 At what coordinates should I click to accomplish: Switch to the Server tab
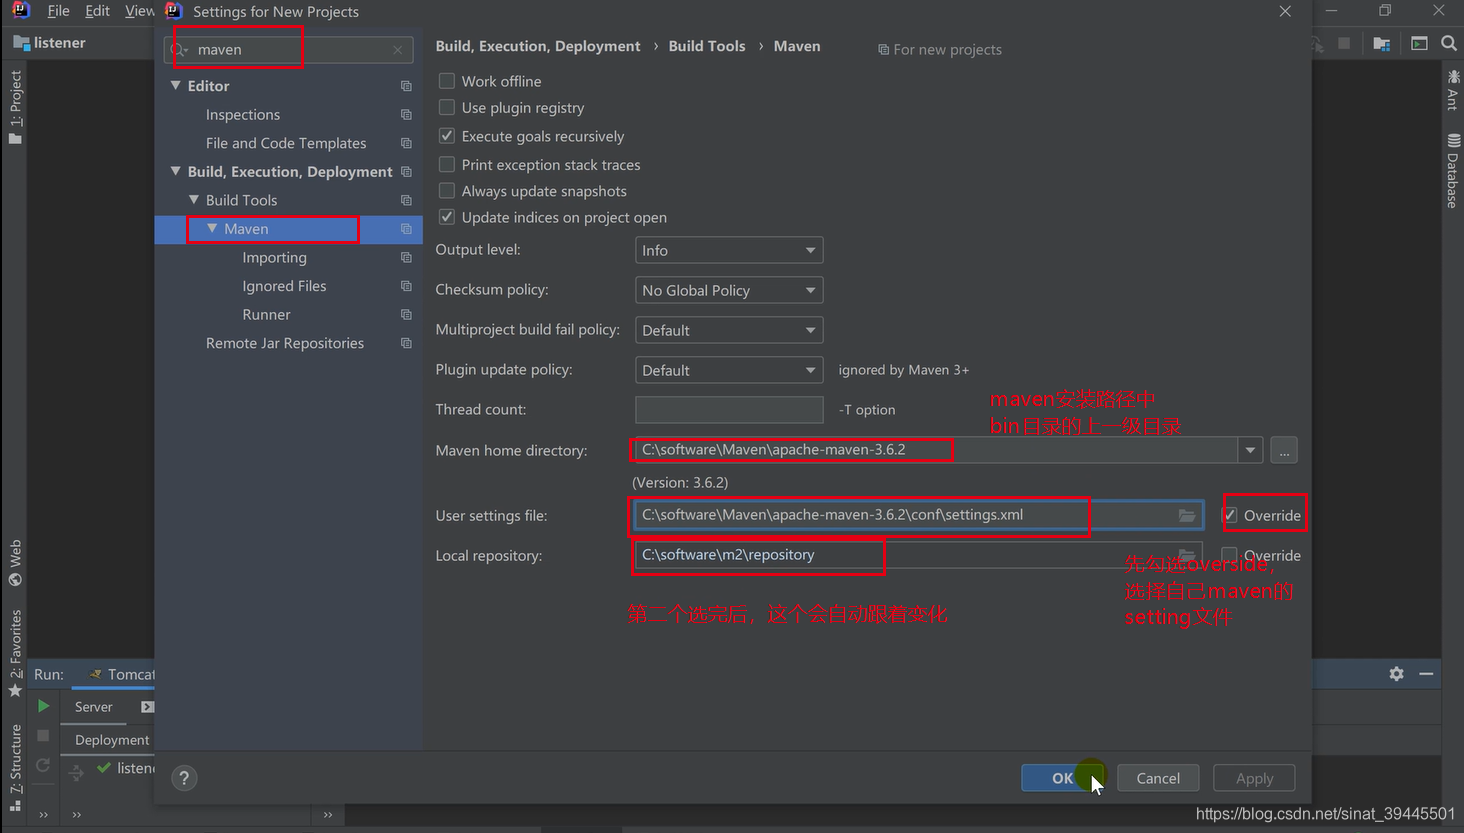click(94, 707)
